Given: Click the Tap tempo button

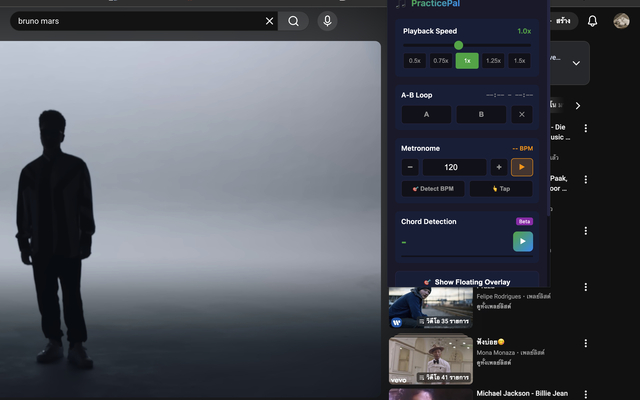Looking at the screenshot, I should pyautogui.click(x=501, y=189).
